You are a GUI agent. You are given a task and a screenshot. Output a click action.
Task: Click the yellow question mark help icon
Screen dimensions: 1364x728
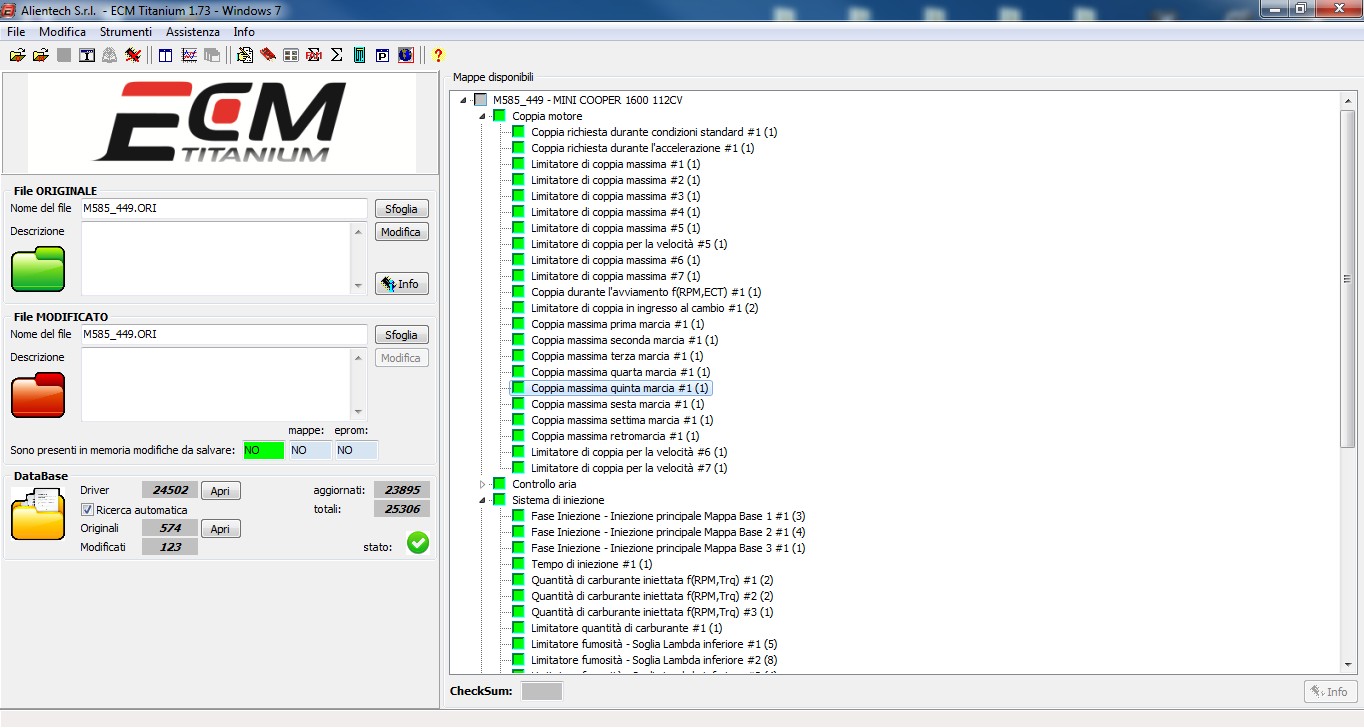click(x=438, y=55)
